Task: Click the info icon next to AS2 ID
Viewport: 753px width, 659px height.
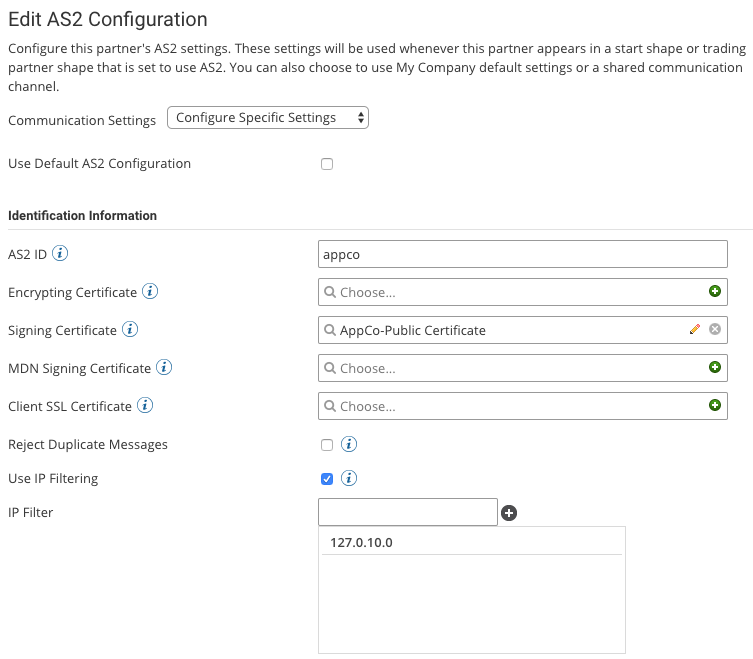Action: coord(60,254)
